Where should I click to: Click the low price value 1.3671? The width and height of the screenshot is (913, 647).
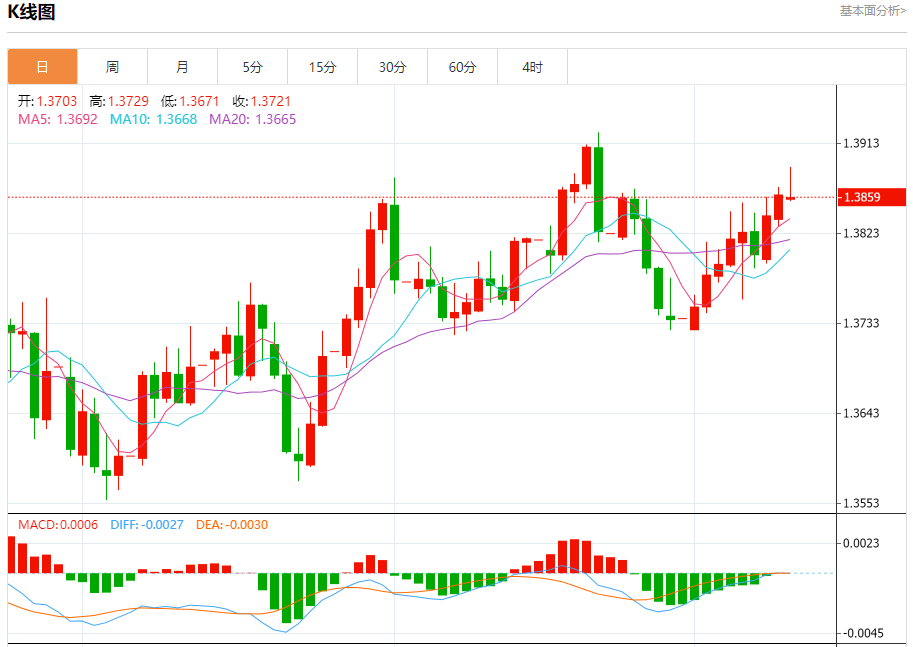(199, 101)
